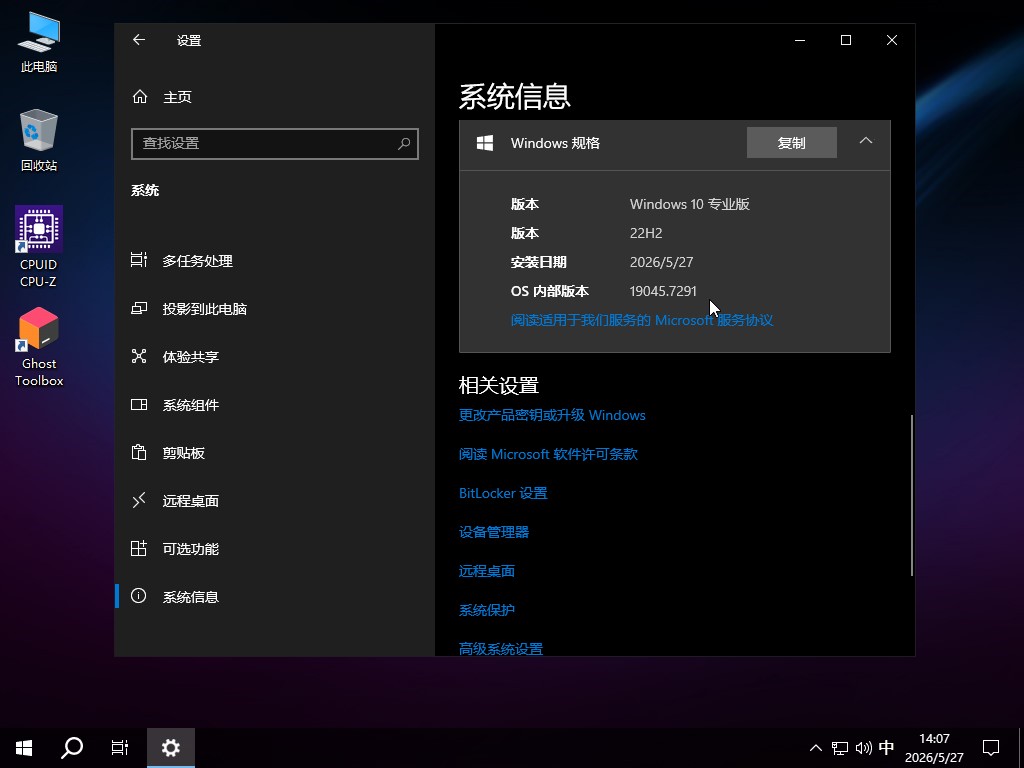The image size is (1024, 768).
Task: Click the 剪贴板 sidebar icon
Action: pyautogui.click(x=138, y=452)
